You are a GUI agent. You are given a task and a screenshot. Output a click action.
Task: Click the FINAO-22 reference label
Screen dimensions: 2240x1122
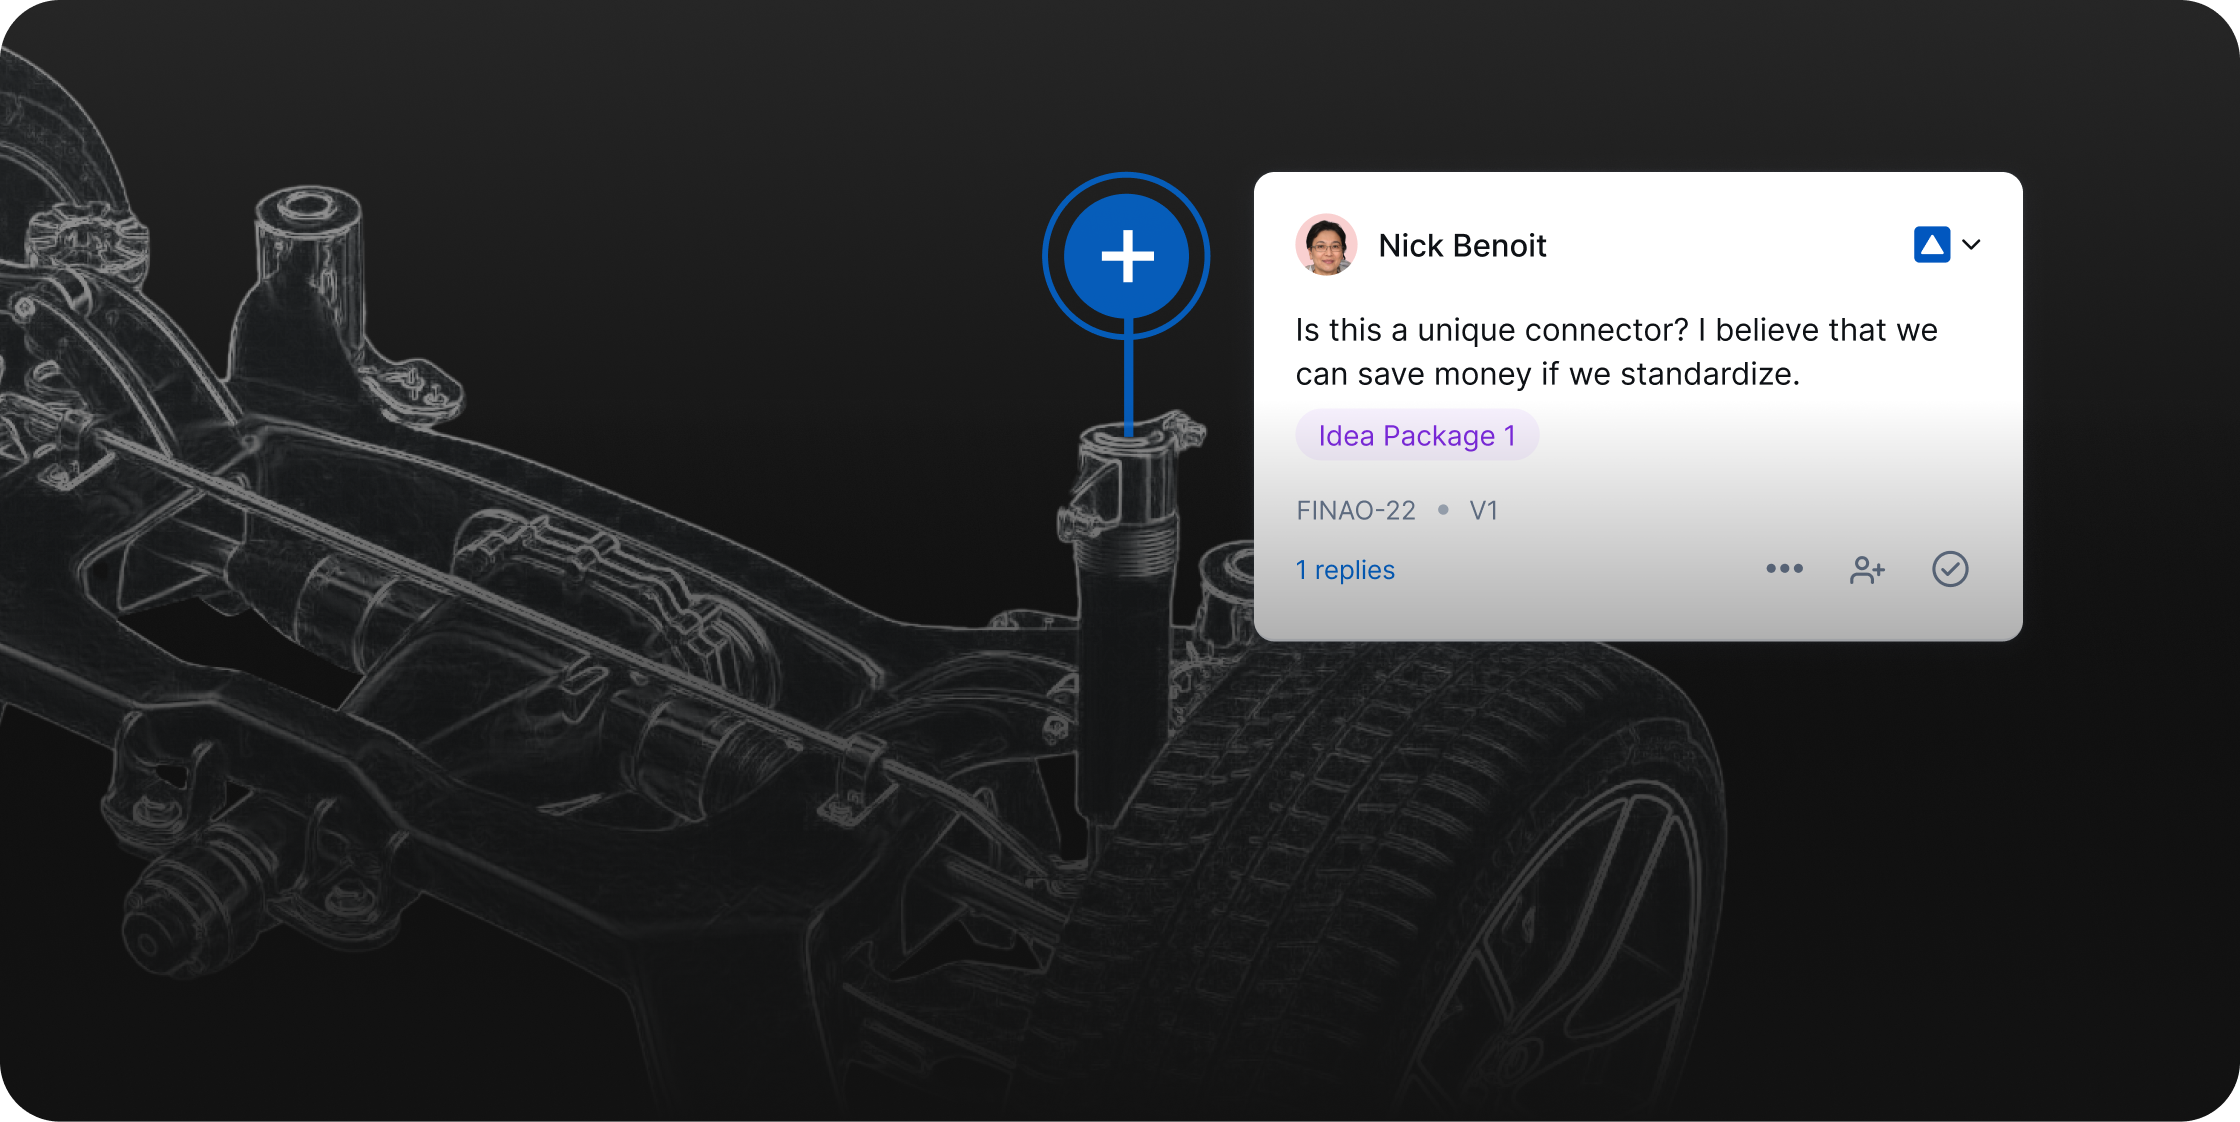point(1356,511)
